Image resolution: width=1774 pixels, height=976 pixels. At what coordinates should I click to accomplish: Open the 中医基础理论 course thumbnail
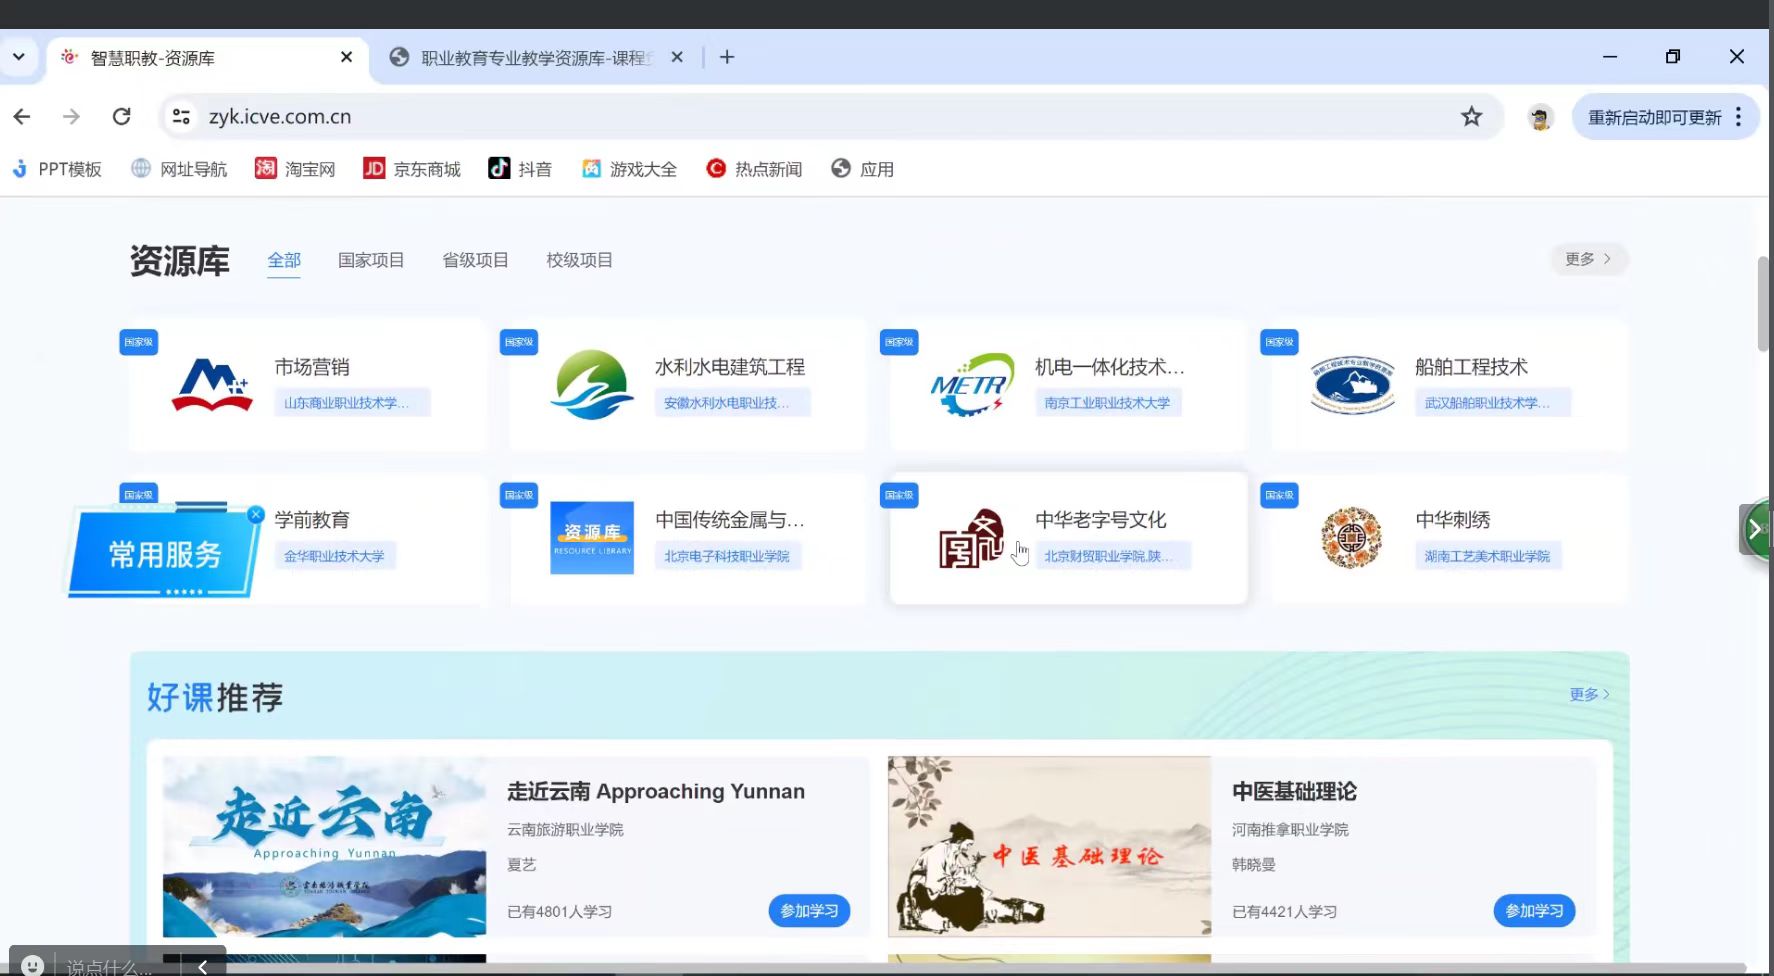1049,846
